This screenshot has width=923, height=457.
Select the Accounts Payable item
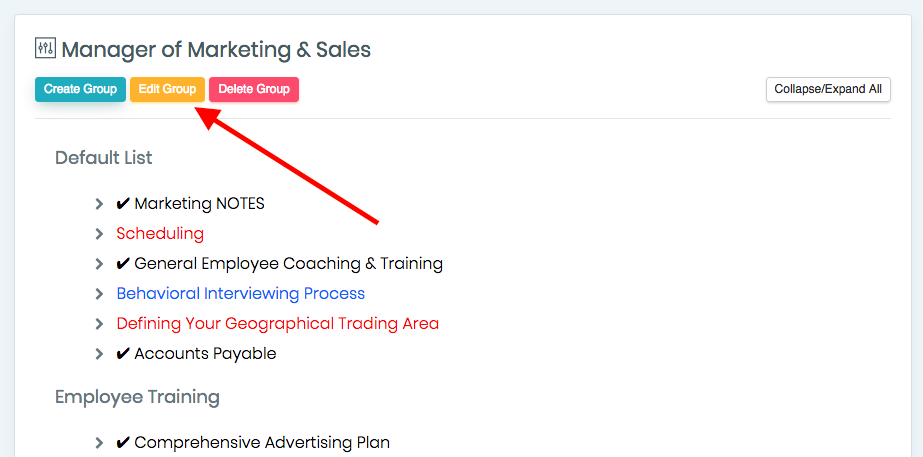pyautogui.click(x=197, y=354)
